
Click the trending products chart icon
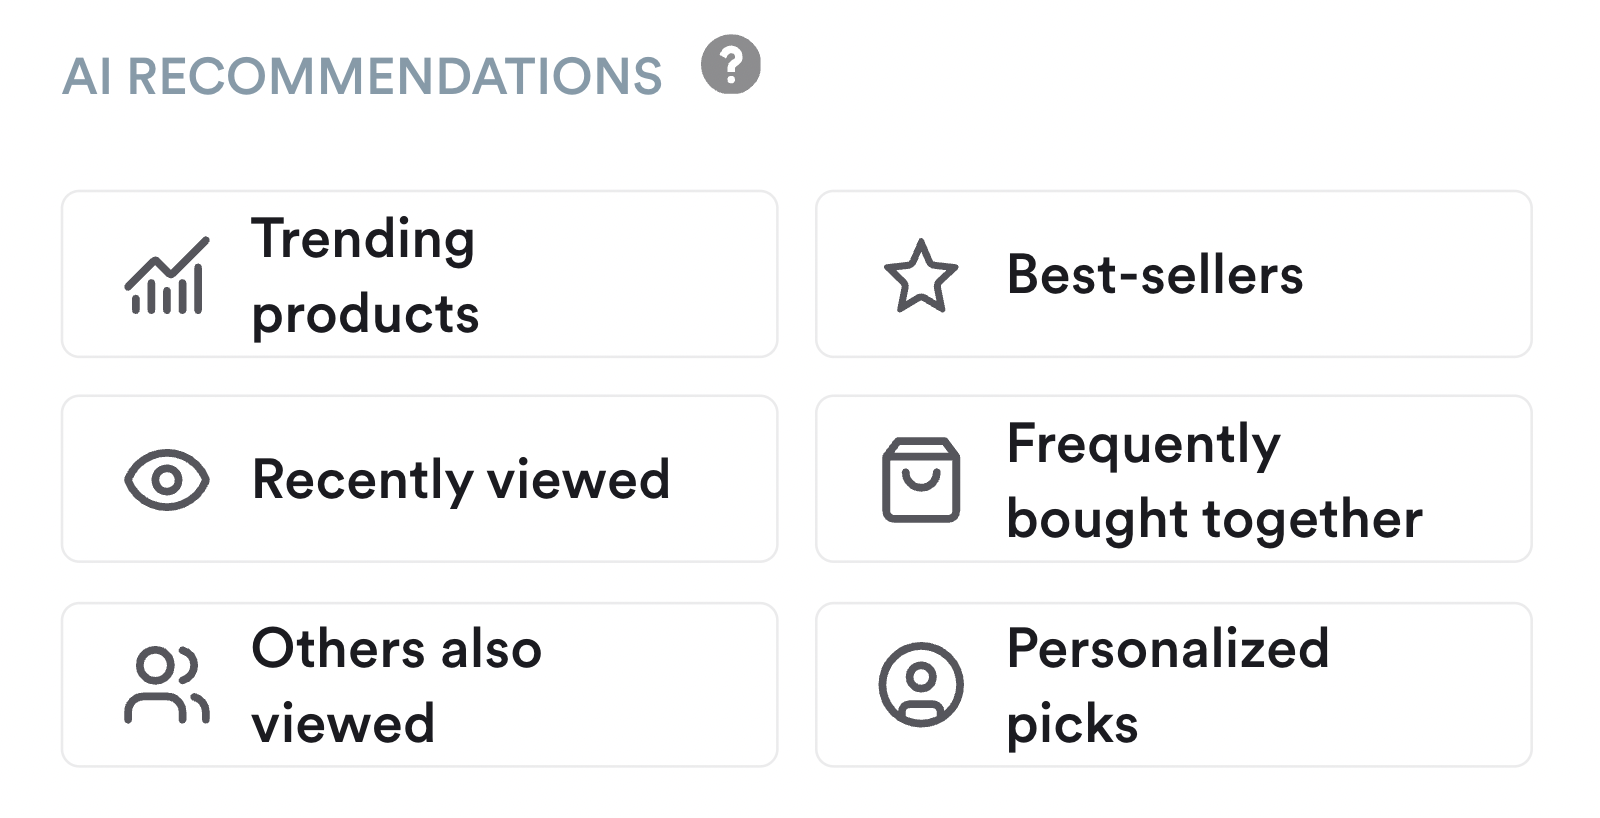pyautogui.click(x=168, y=275)
